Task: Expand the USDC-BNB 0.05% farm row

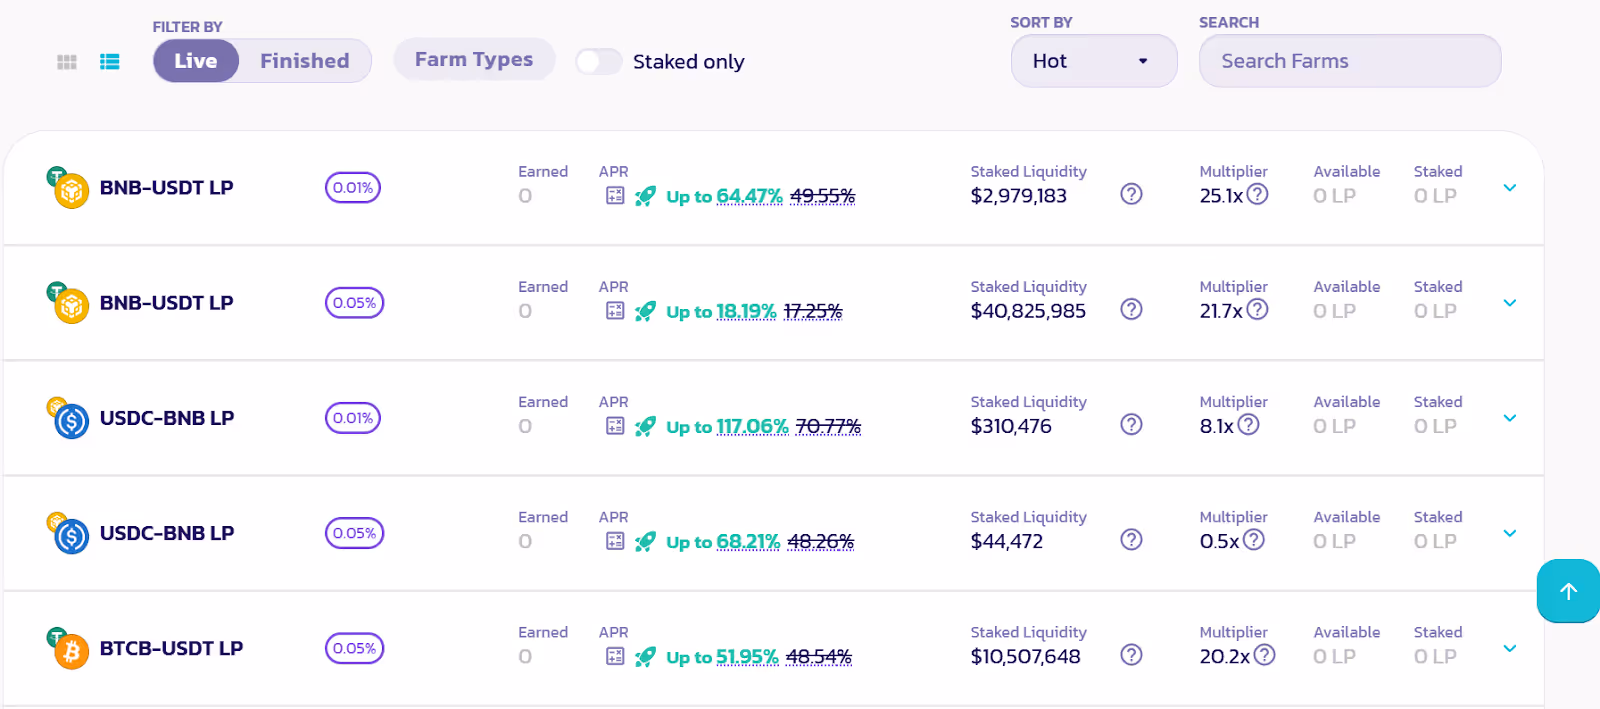Action: (x=1510, y=533)
